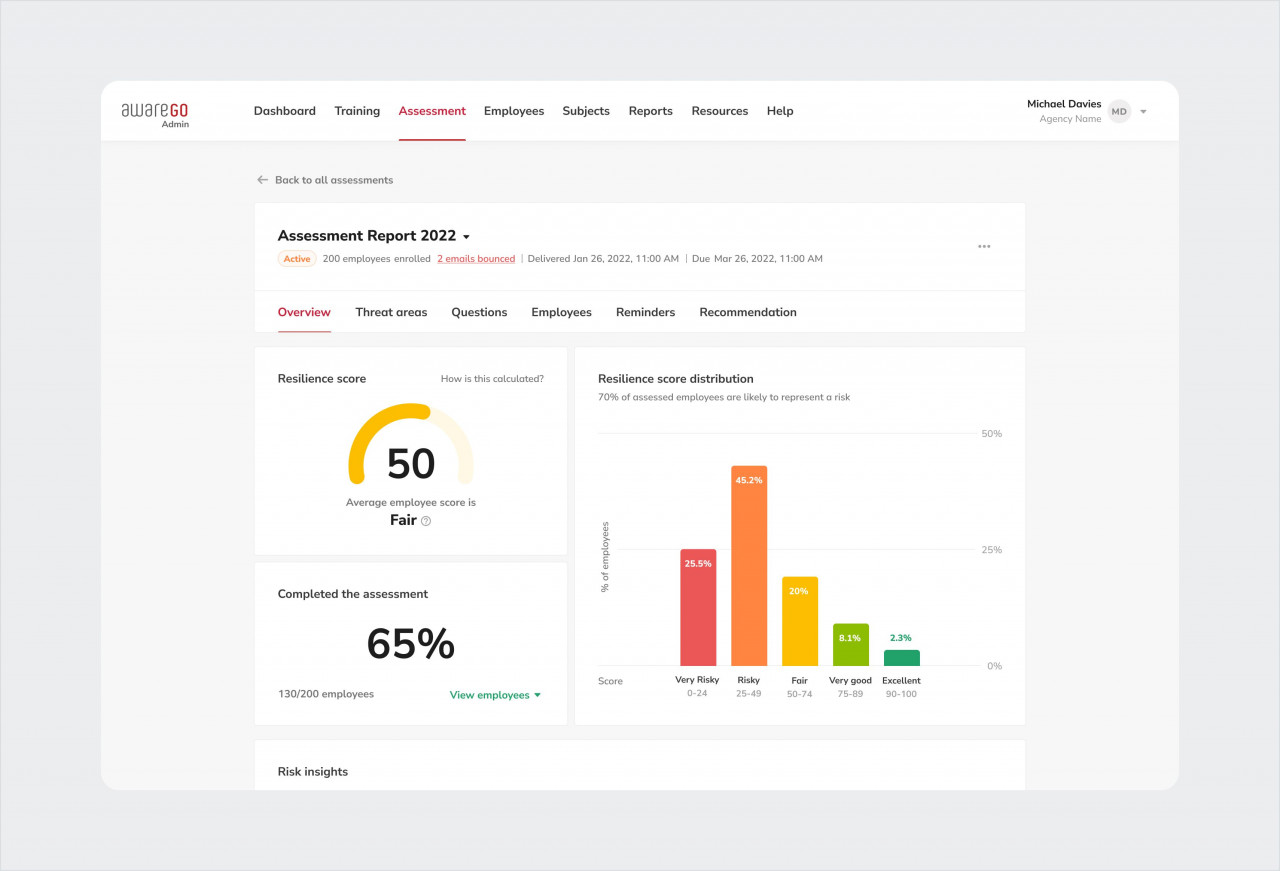1280x871 pixels.
Task: Click the 2 emails bounced link
Action: click(476, 259)
